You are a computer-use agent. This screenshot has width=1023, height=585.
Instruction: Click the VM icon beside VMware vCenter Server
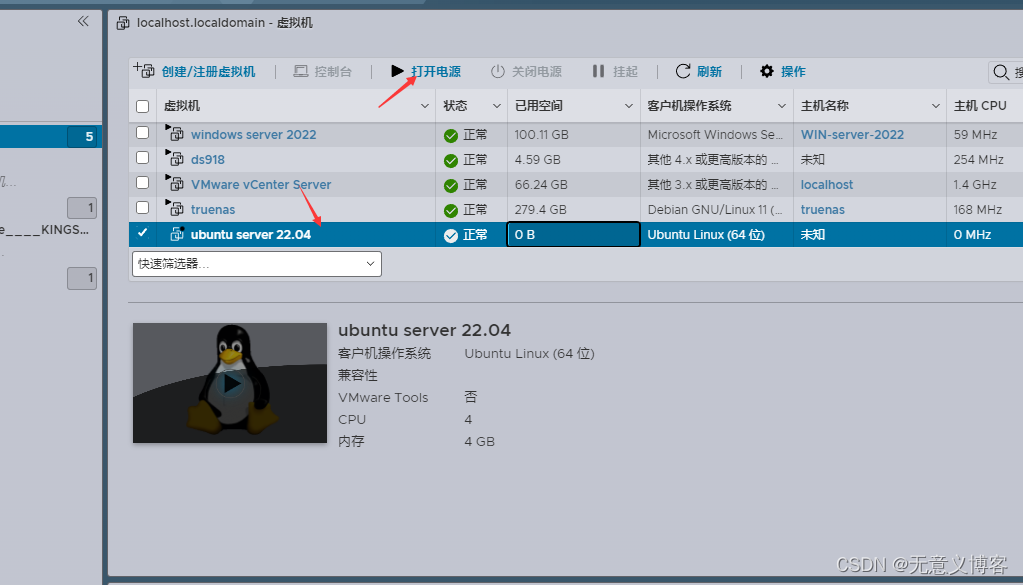pos(174,183)
